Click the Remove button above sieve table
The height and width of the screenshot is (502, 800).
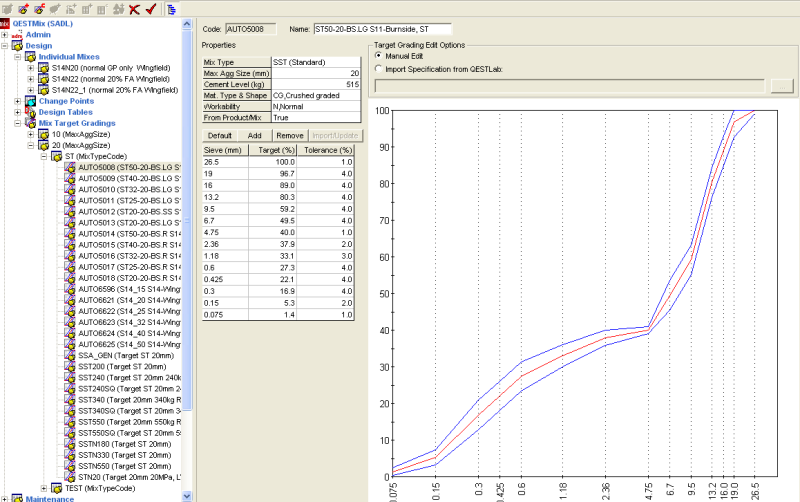pyautogui.click(x=290, y=134)
